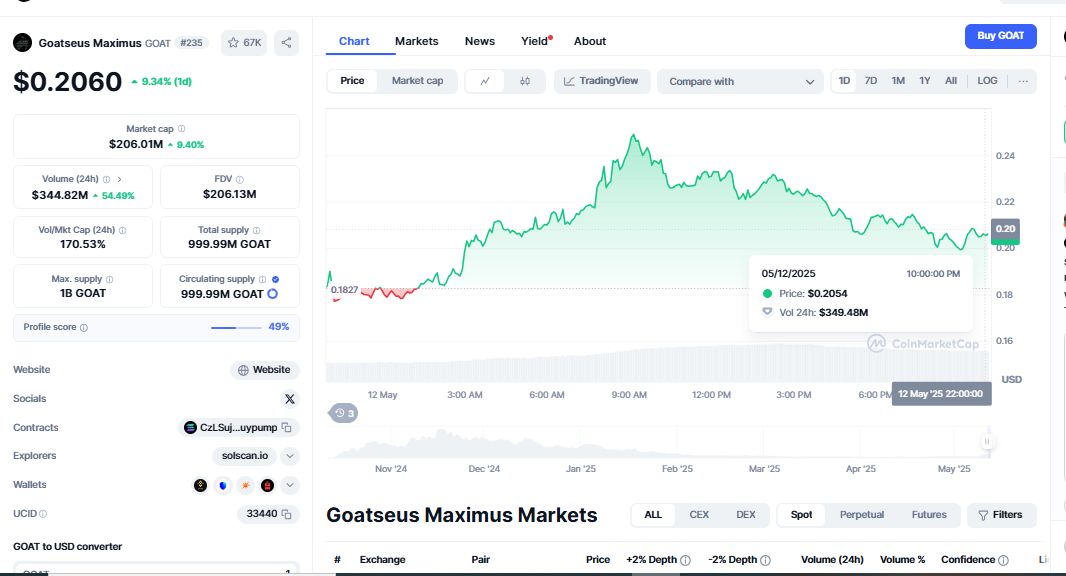Show Futures markets

coord(929,515)
